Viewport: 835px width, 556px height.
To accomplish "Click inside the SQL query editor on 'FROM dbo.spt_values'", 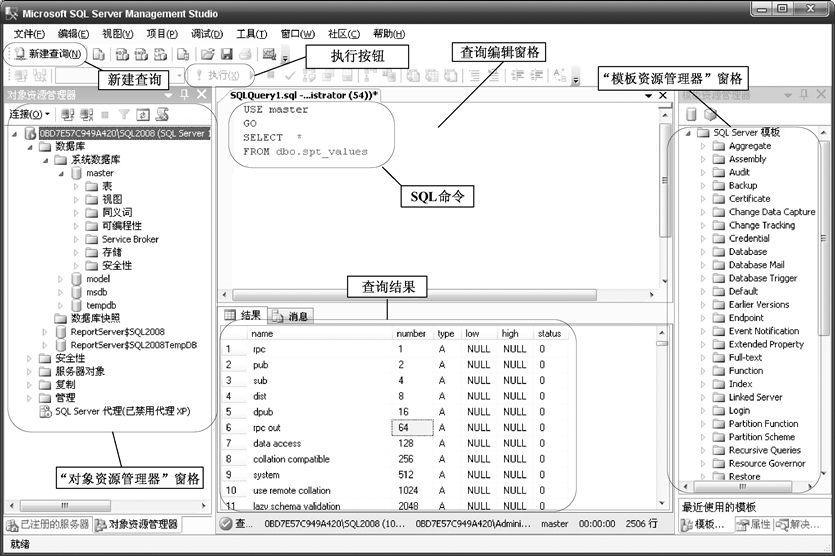I will pyautogui.click(x=305, y=152).
